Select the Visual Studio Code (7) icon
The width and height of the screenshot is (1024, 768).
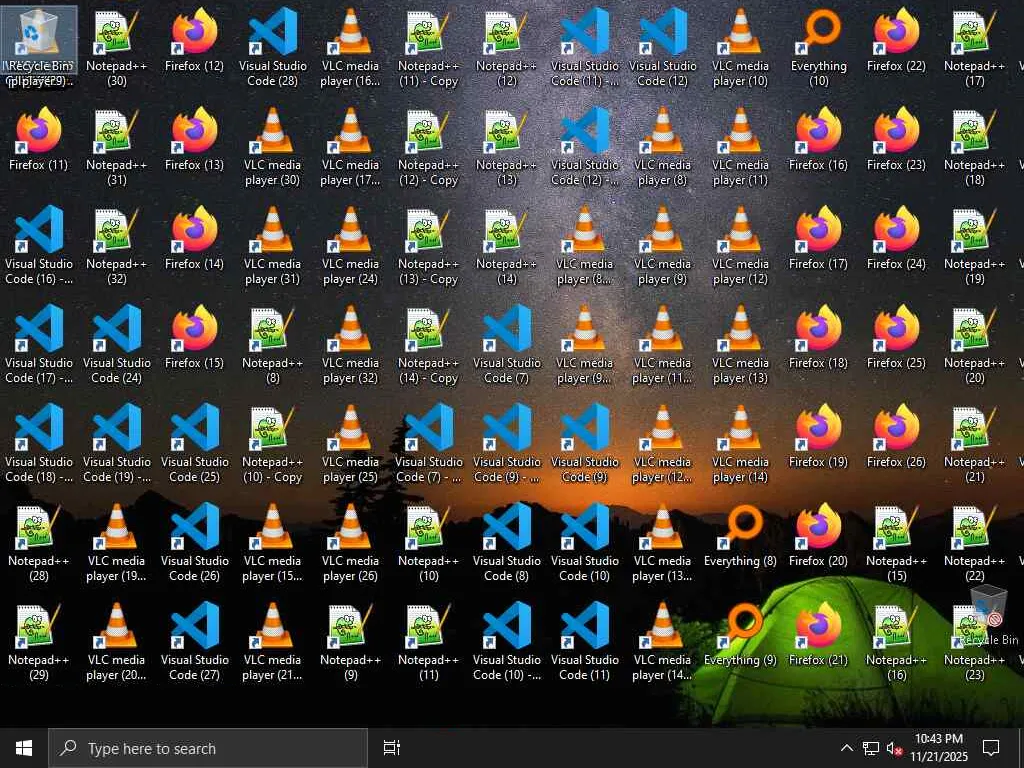coord(506,345)
